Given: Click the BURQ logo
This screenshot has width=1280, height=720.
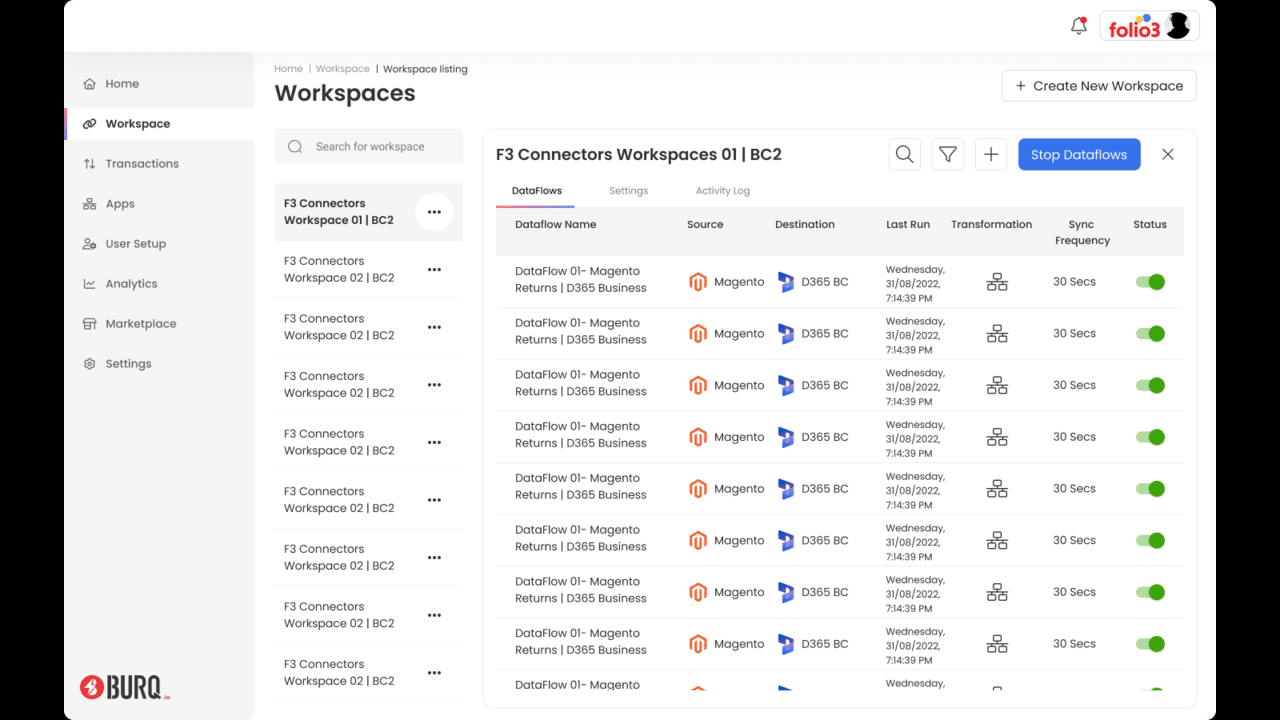Looking at the screenshot, I should pos(125,687).
